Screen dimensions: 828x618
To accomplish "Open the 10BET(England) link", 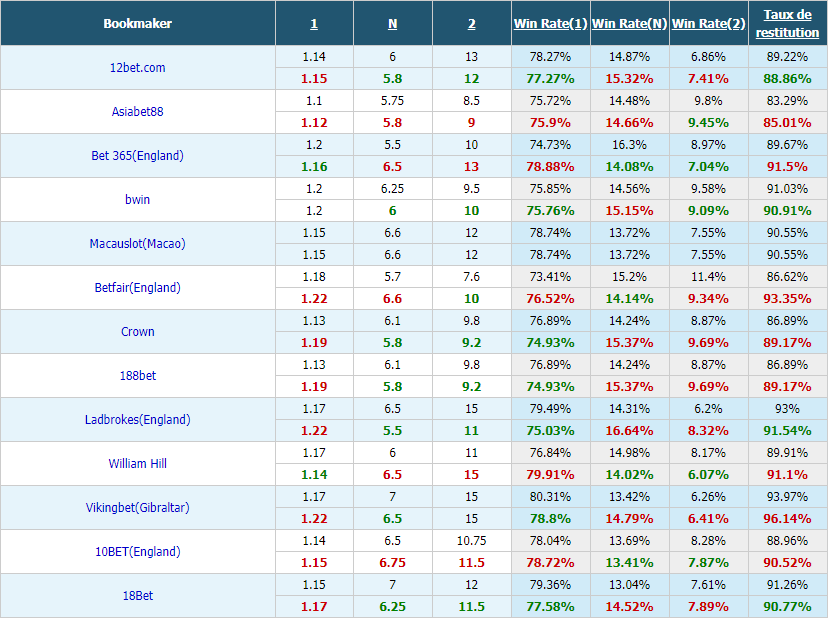I will (x=137, y=551).
